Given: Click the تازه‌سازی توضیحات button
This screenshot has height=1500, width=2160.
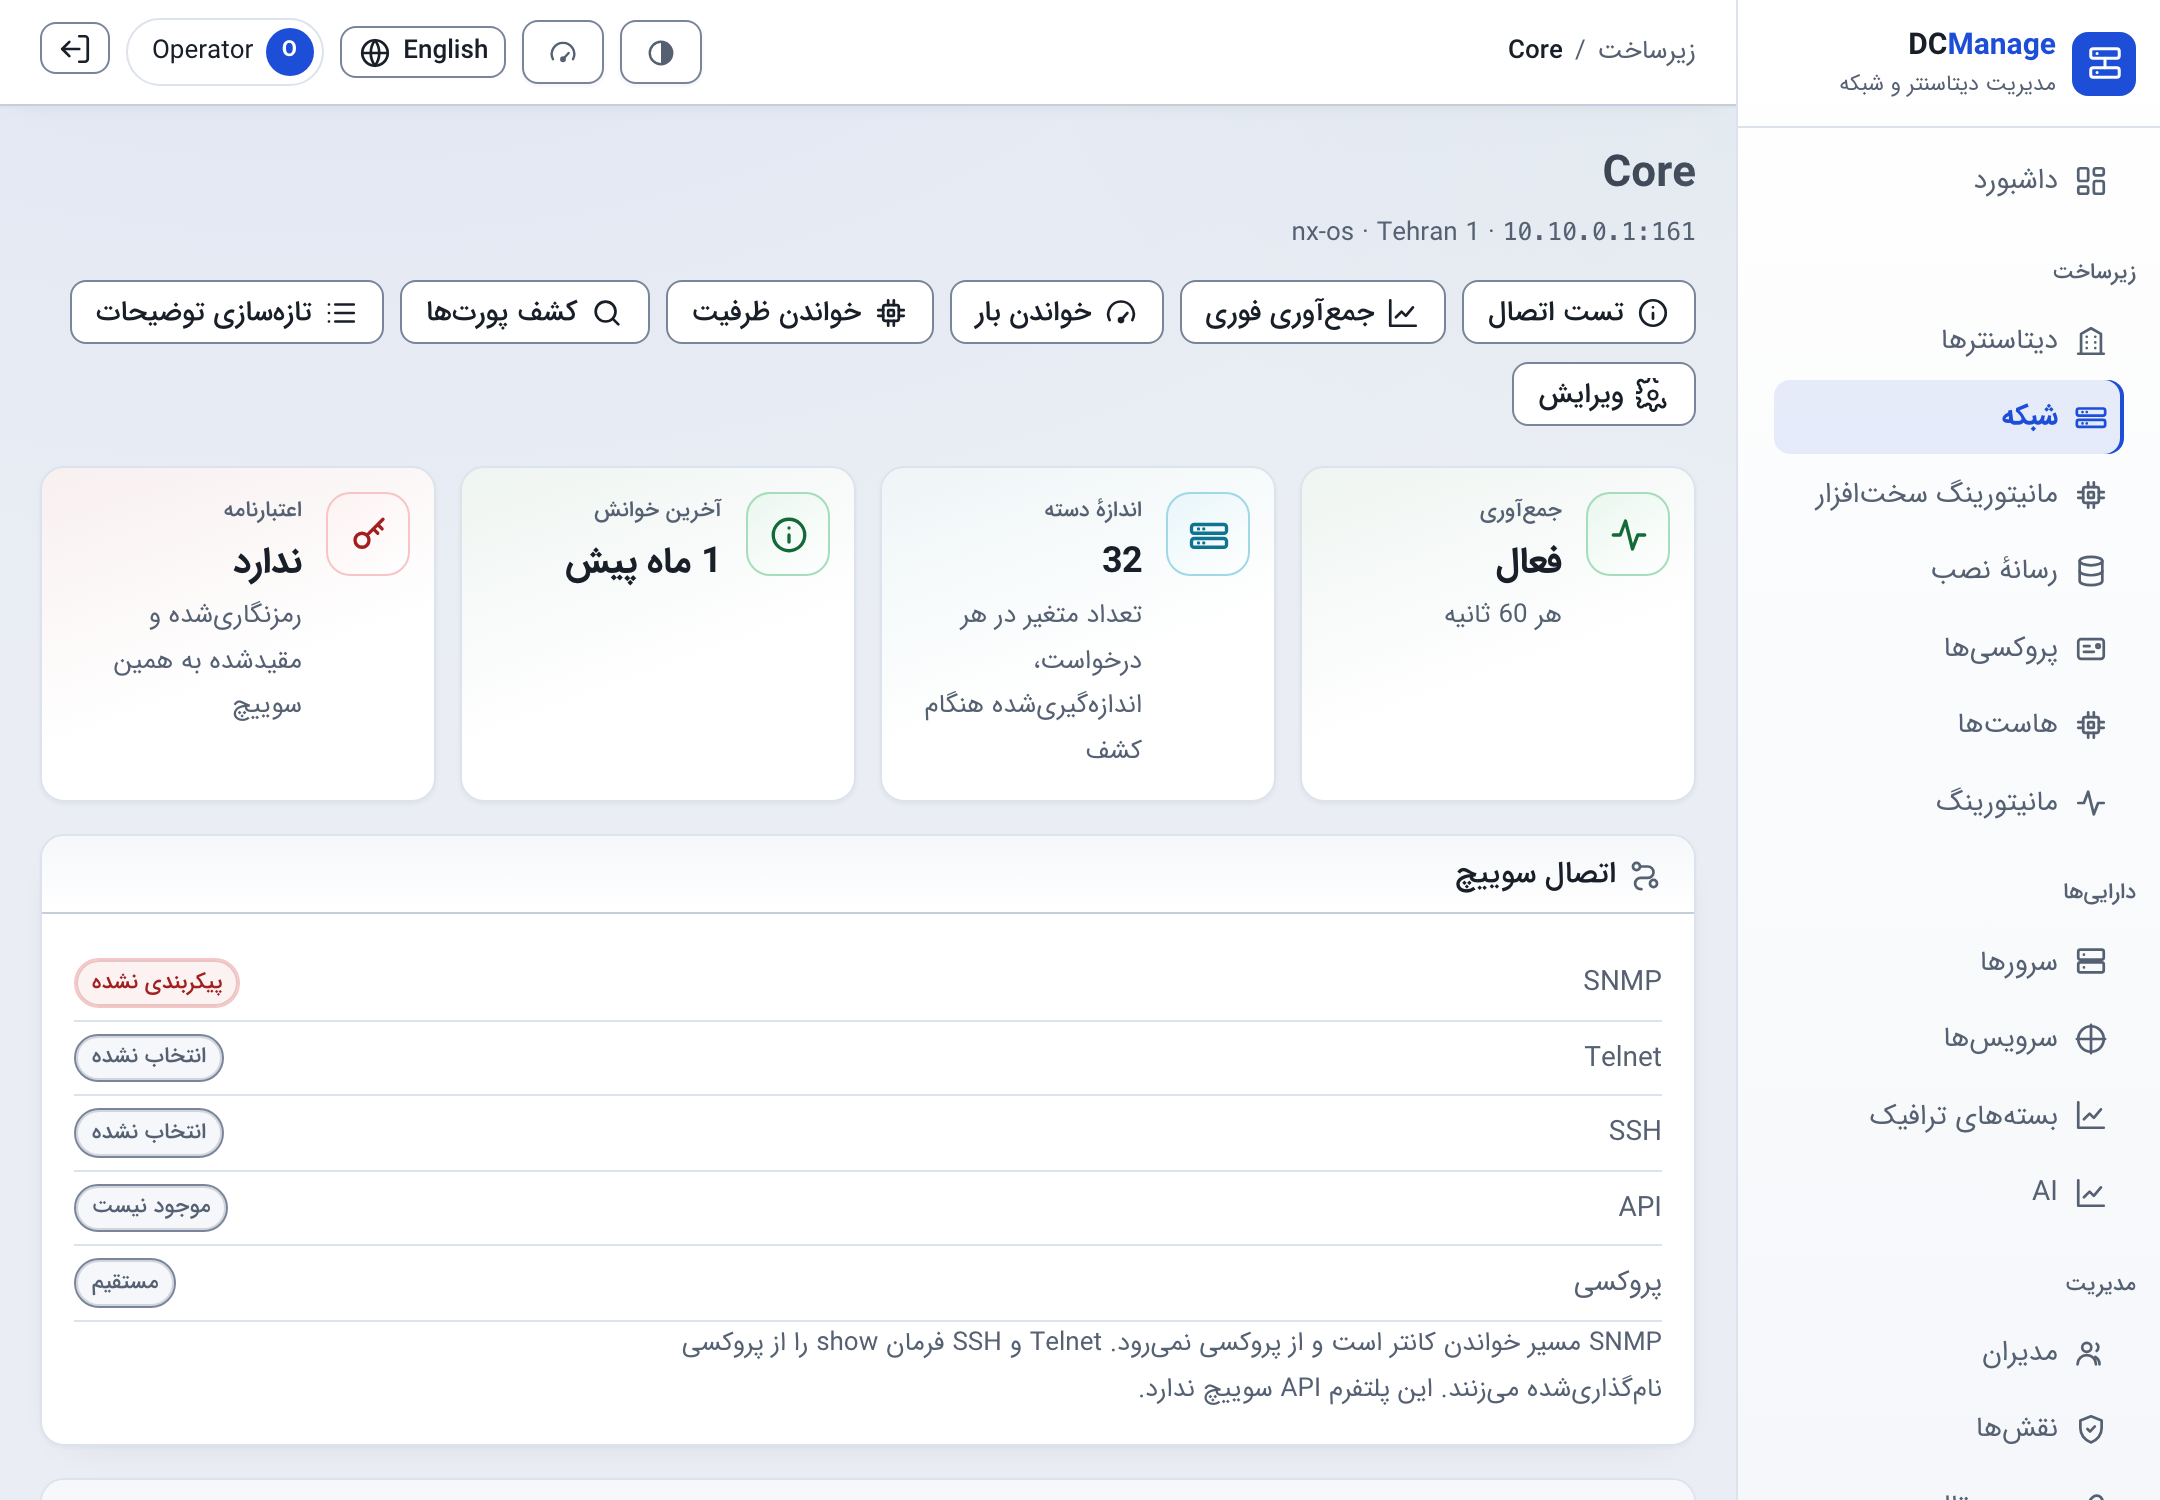Looking at the screenshot, I should (x=227, y=312).
